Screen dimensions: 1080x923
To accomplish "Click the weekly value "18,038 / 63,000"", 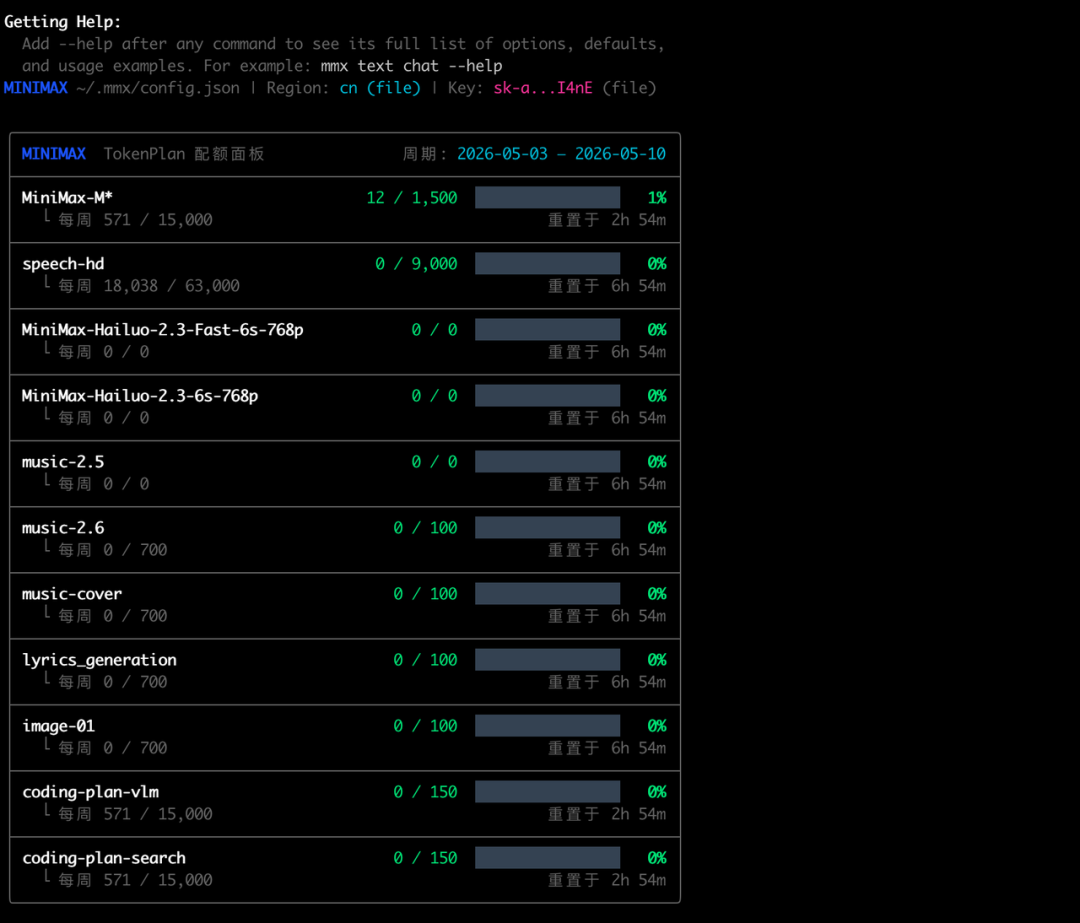I will pos(172,286).
